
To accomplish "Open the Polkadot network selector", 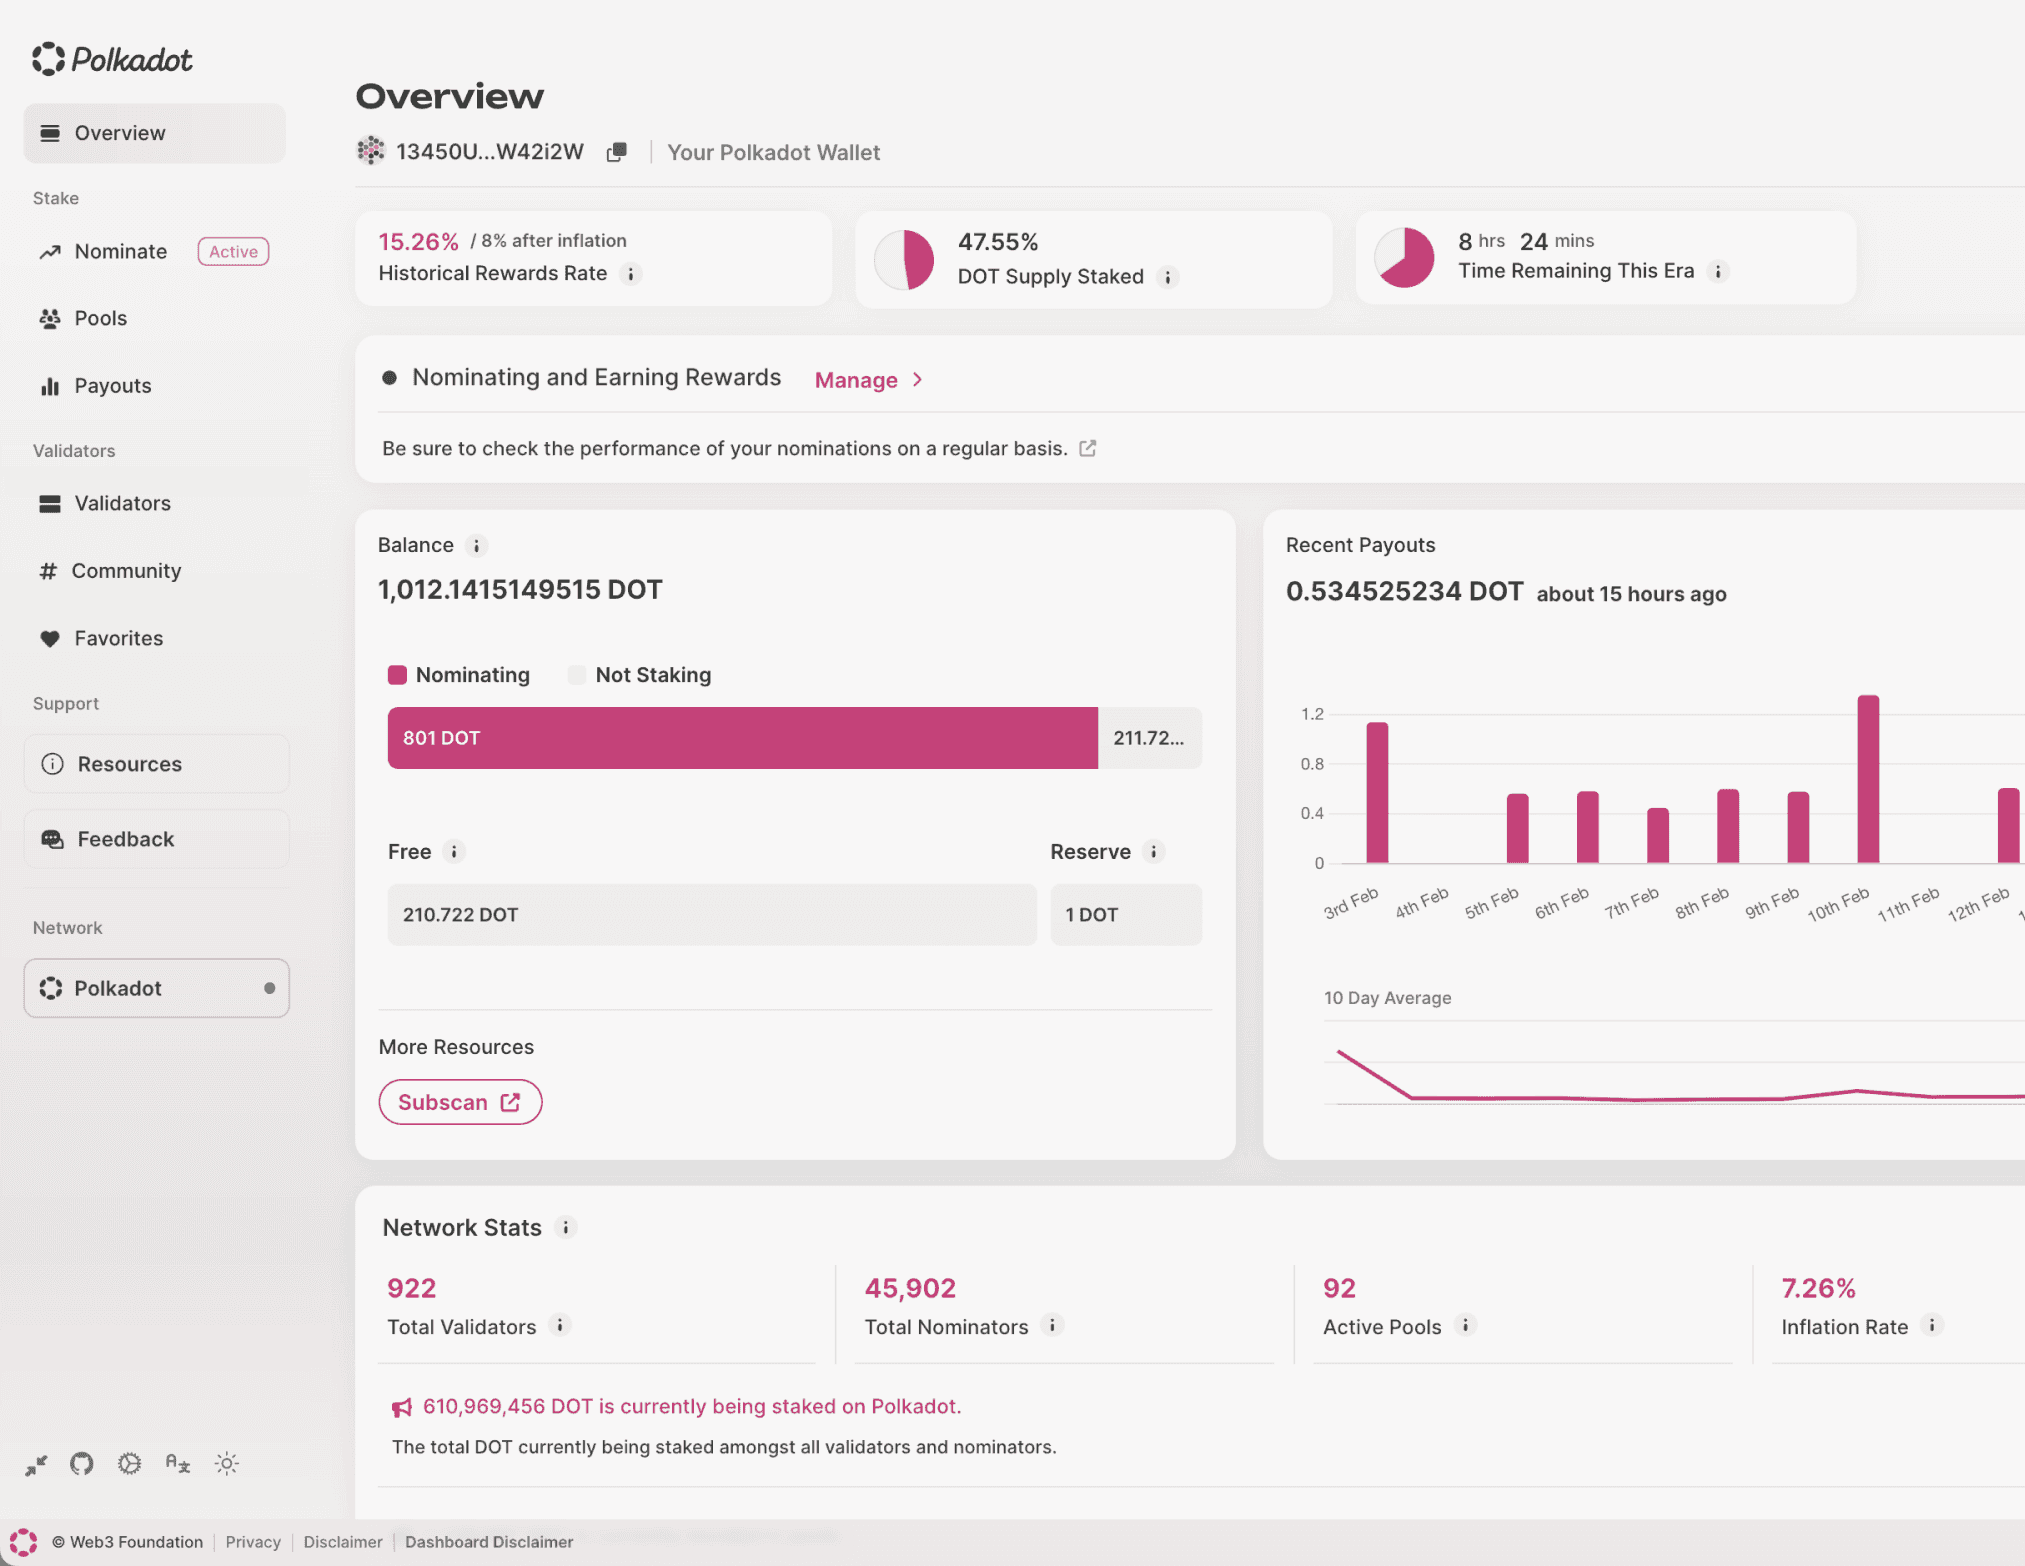I will point(157,988).
